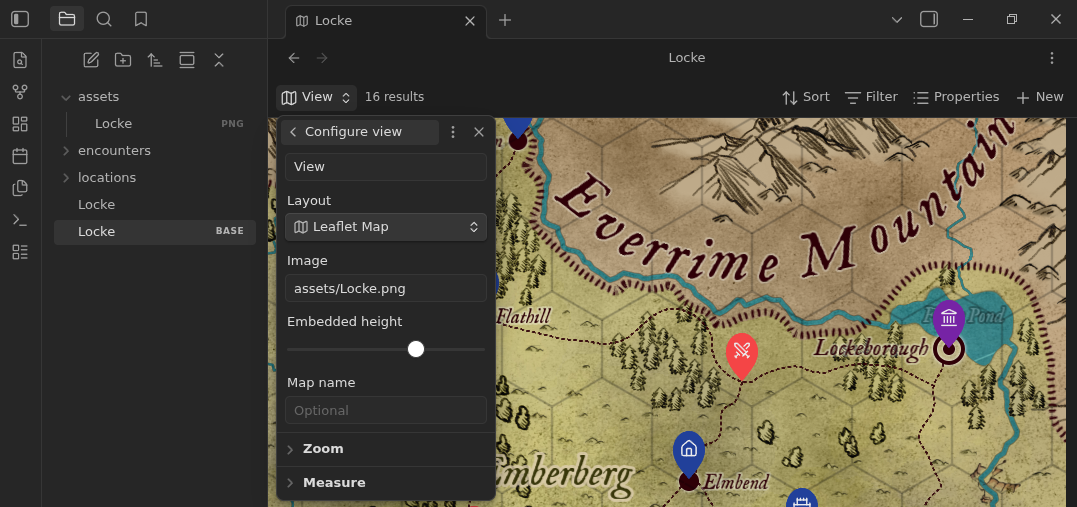Click auto-reveal current file icon
The height and width of the screenshot is (507, 1077).
187,60
